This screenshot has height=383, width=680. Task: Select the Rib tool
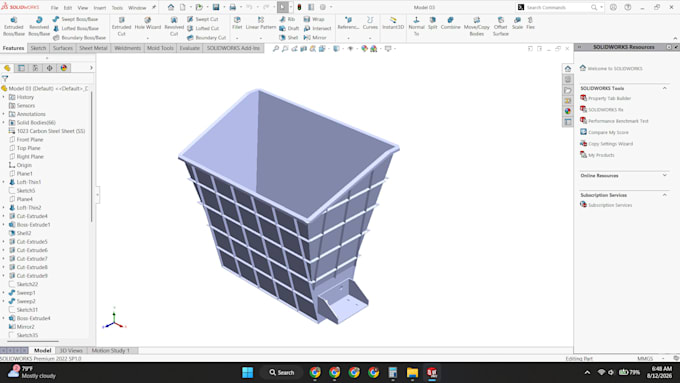(x=287, y=19)
